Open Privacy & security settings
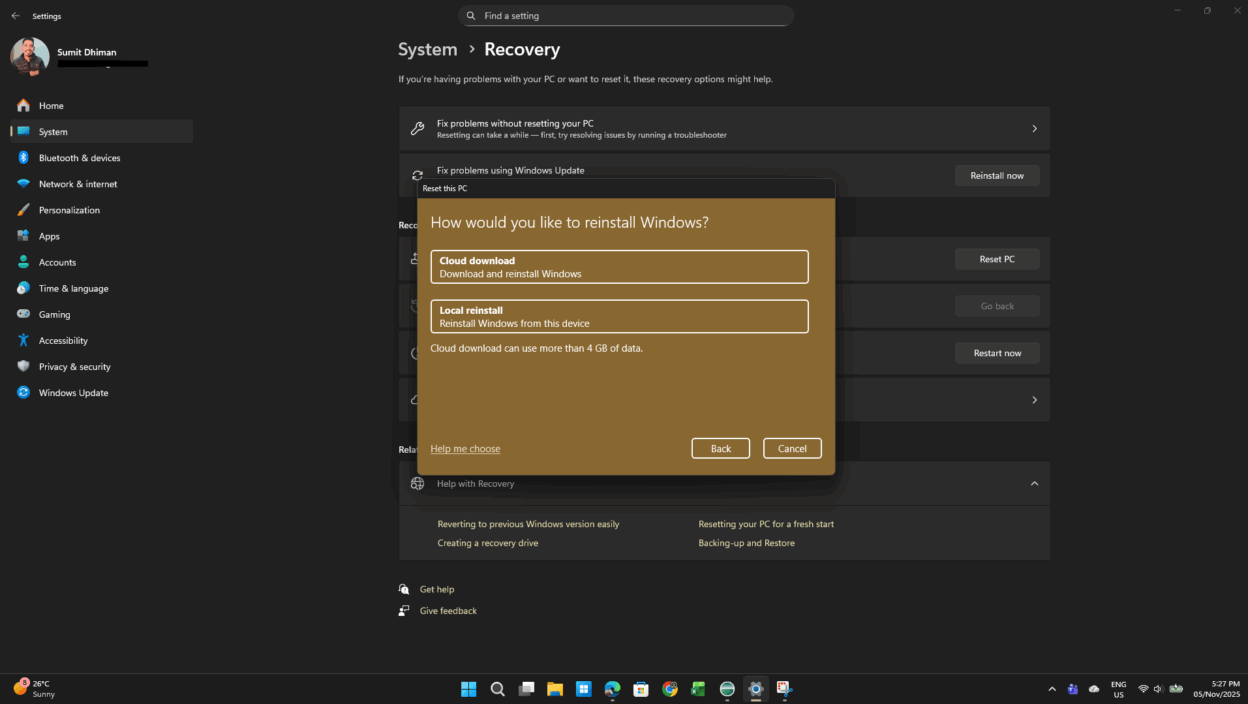This screenshot has width=1248, height=704. (101, 366)
